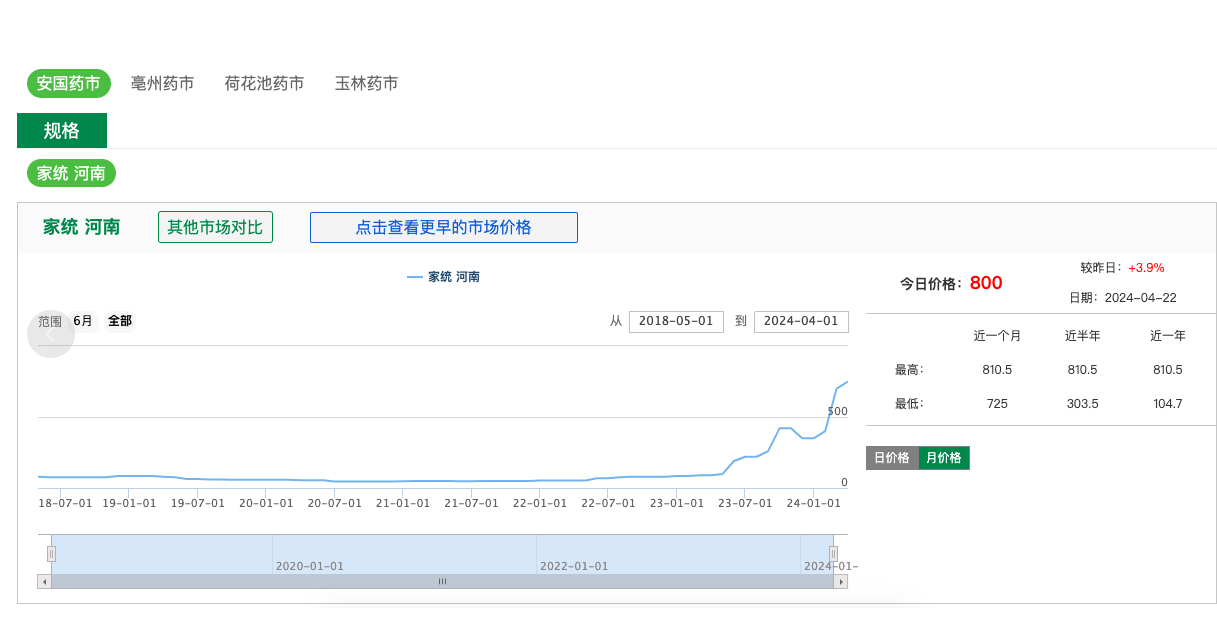The width and height of the screenshot is (1217, 624).
Task: Set chart range to 6月
Action: tap(83, 321)
